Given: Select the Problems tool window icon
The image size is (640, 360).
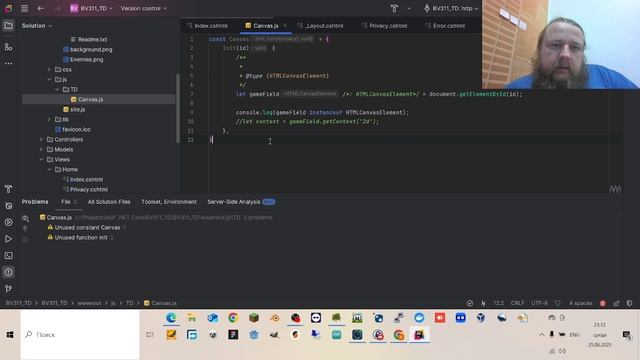Looking at the screenshot, I should click(x=8, y=272).
